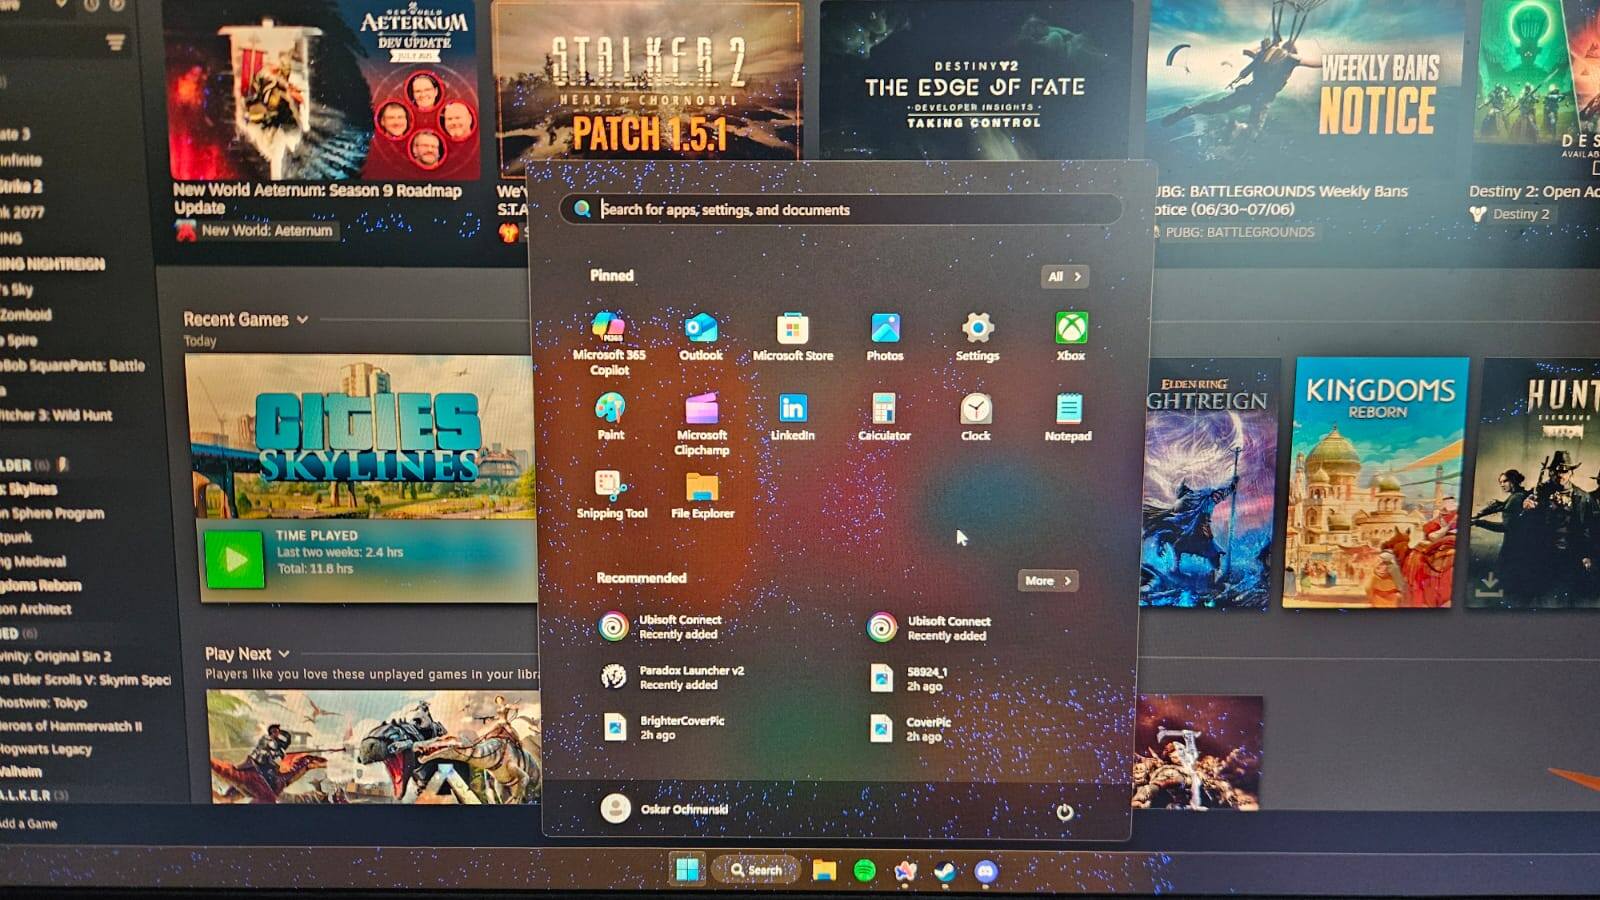Open the LinkedIn app

(792, 417)
